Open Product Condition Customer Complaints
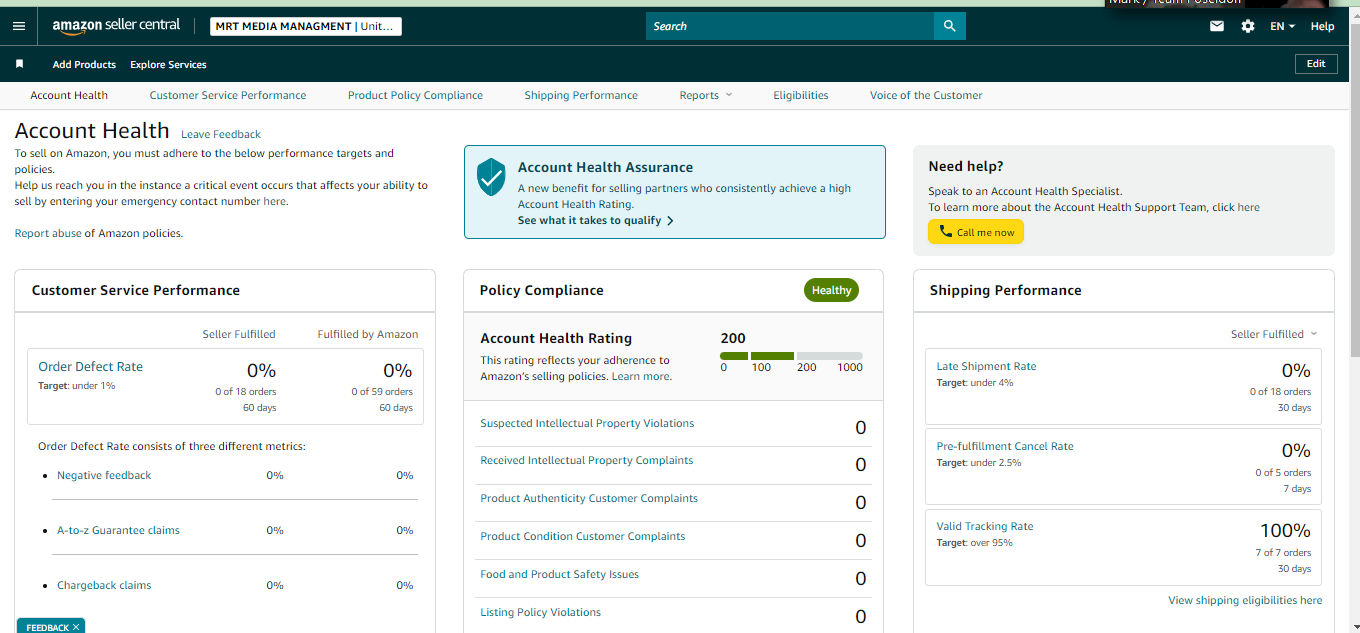1360x633 pixels. [x=583, y=536]
